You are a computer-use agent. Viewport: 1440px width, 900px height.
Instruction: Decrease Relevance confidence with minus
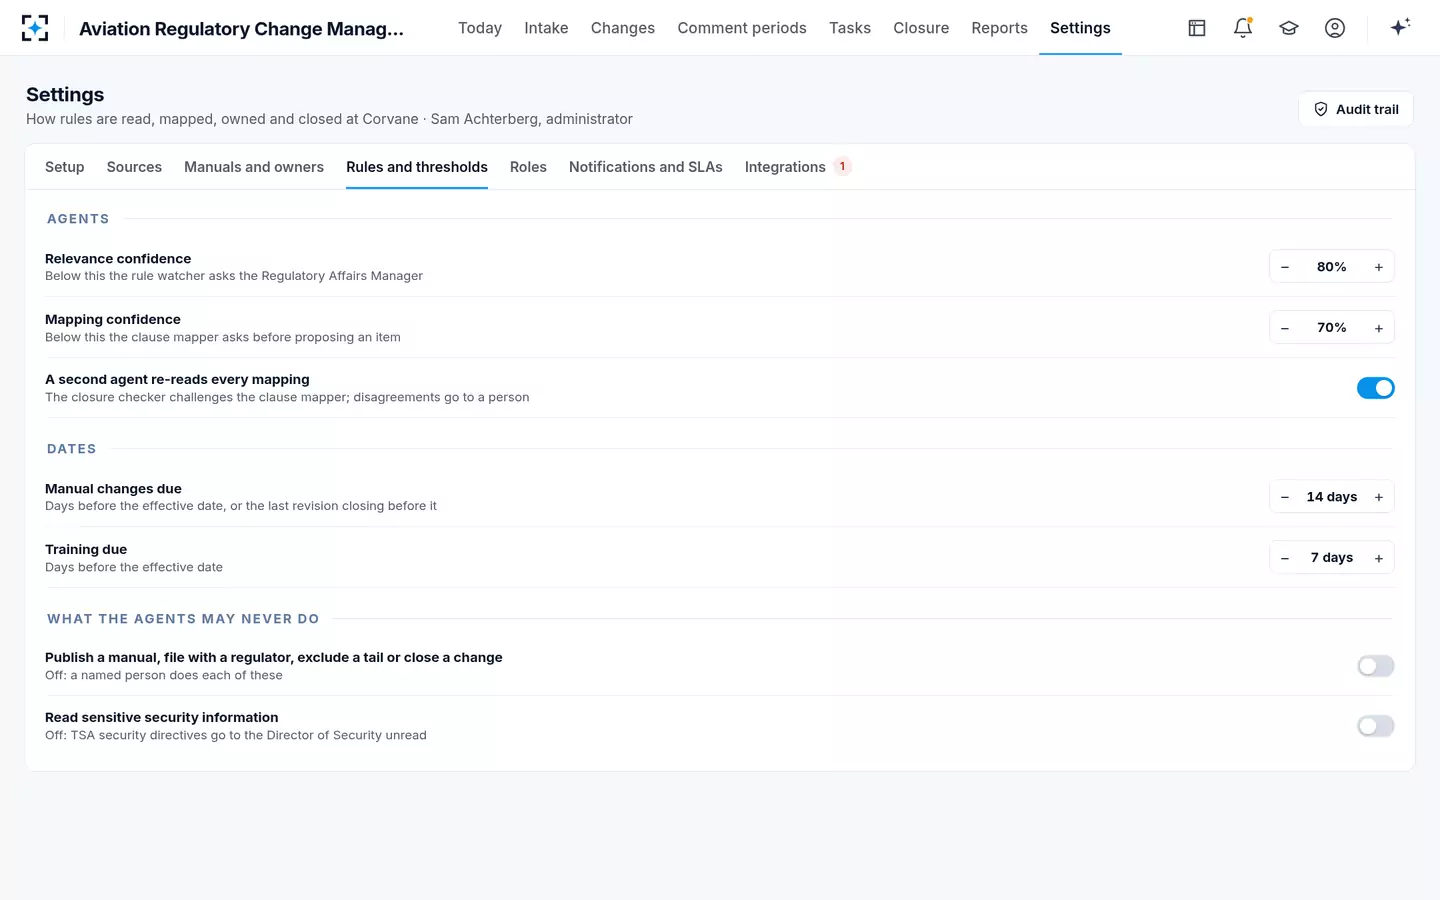click(x=1285, y=267)
